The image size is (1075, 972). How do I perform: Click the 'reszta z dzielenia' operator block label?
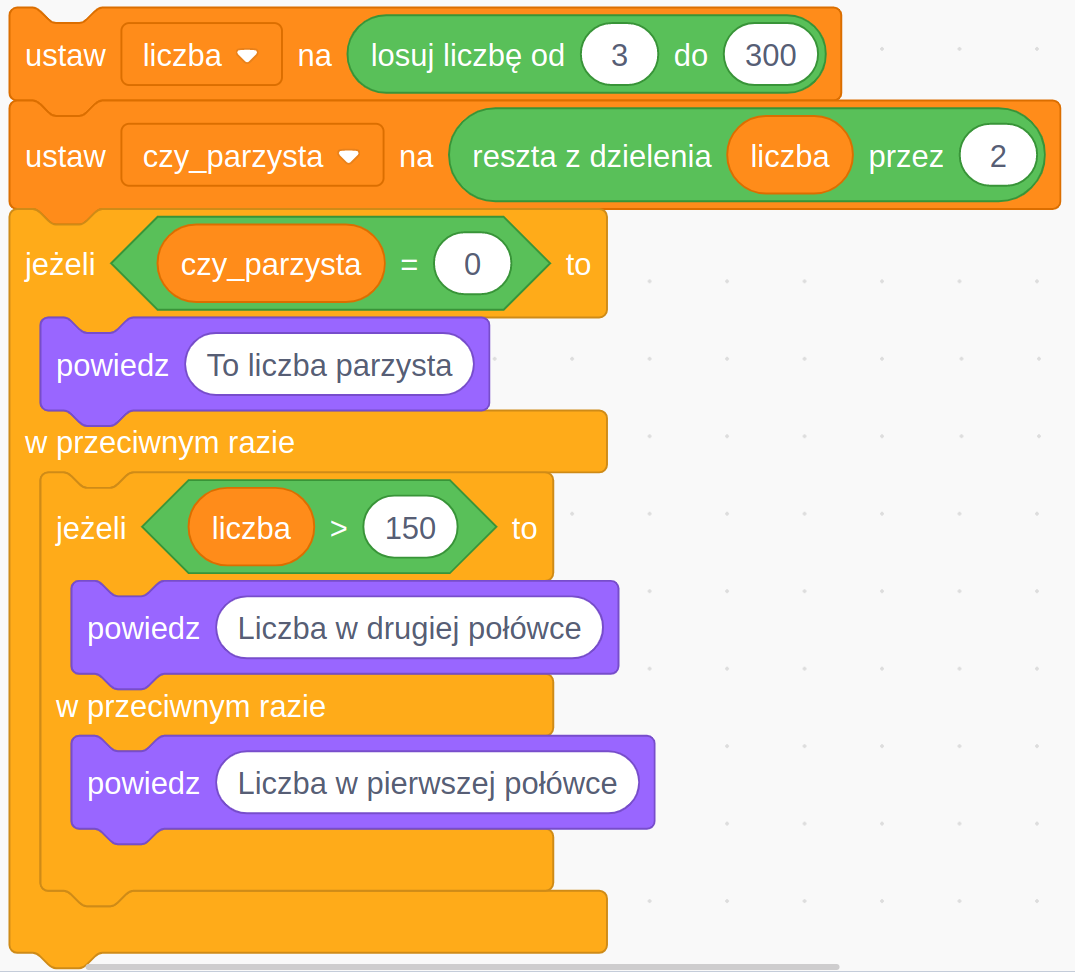tap(591, 157)
